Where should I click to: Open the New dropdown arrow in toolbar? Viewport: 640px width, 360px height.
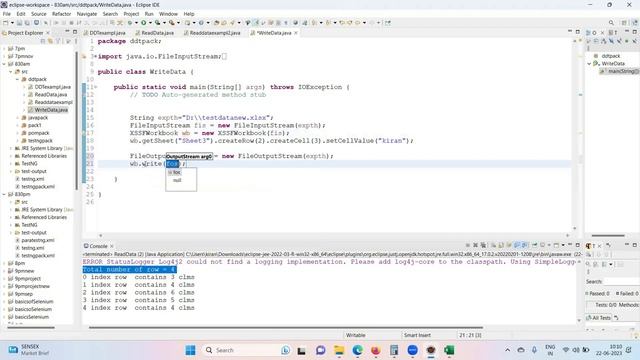coord(12,23)
